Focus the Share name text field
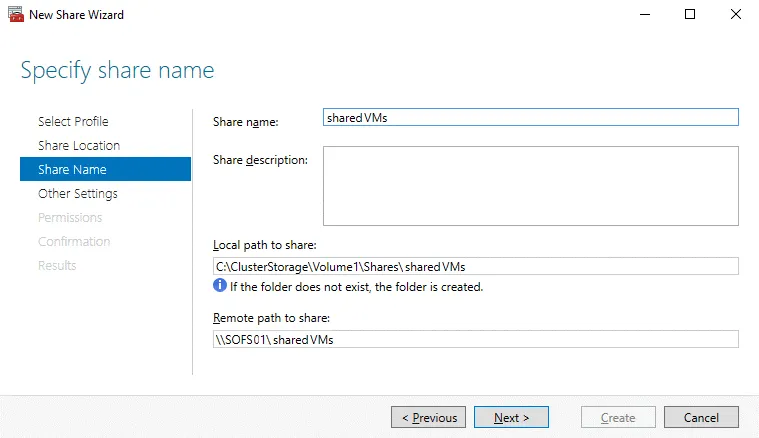This screenshot has height=438, width=759. pos(530,117)
